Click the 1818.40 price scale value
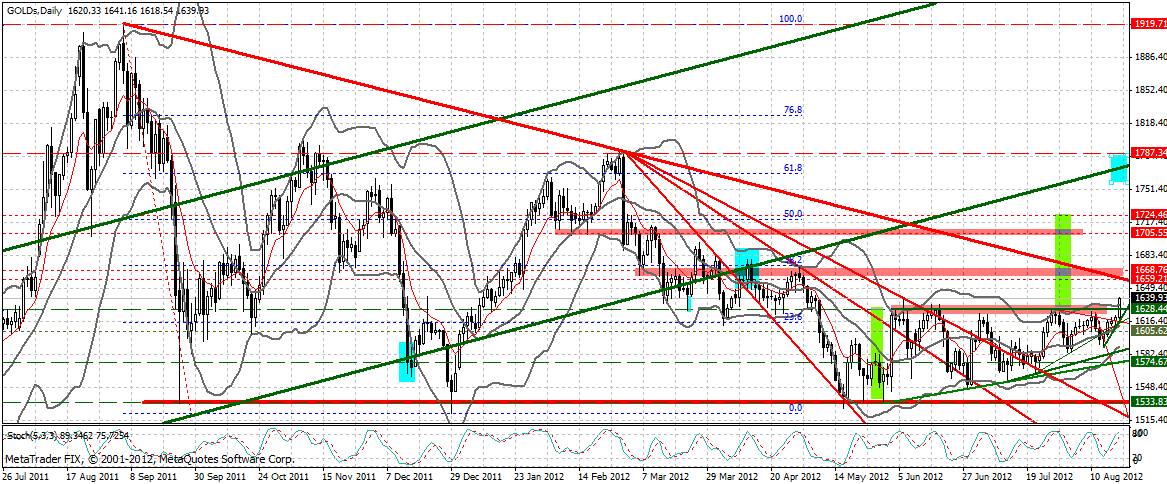1167x484 pixels. [x=1150, y=123]
